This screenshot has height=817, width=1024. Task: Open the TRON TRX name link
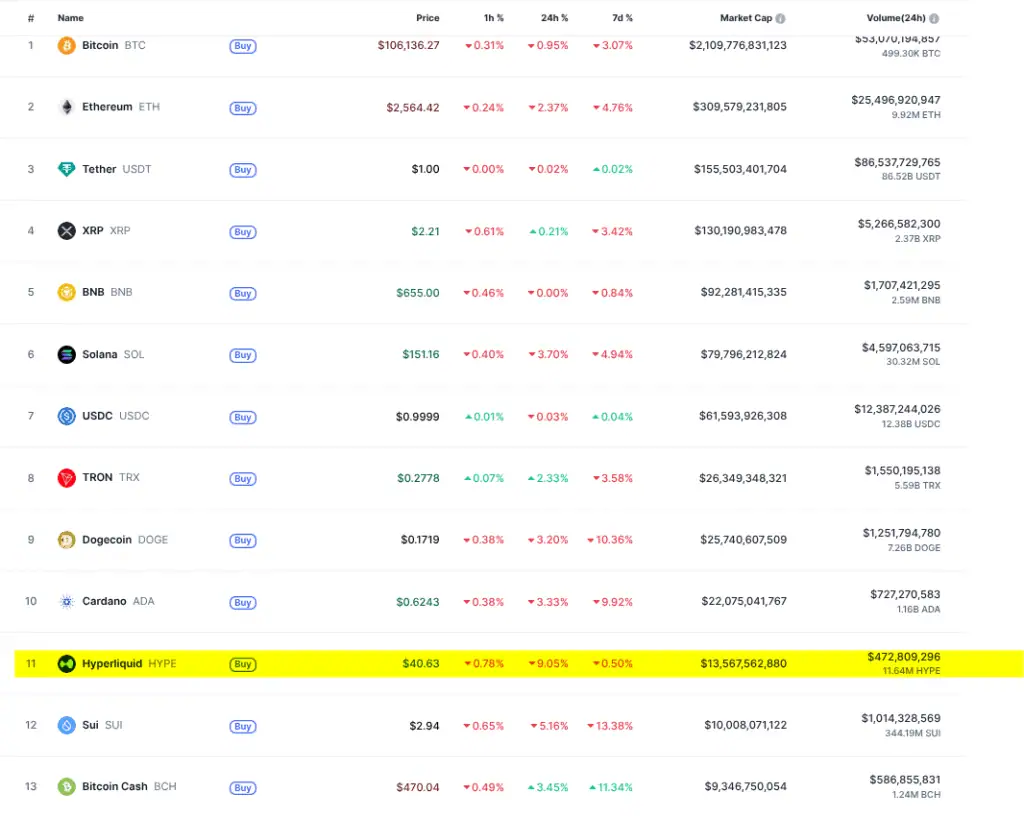click(110, 477)
